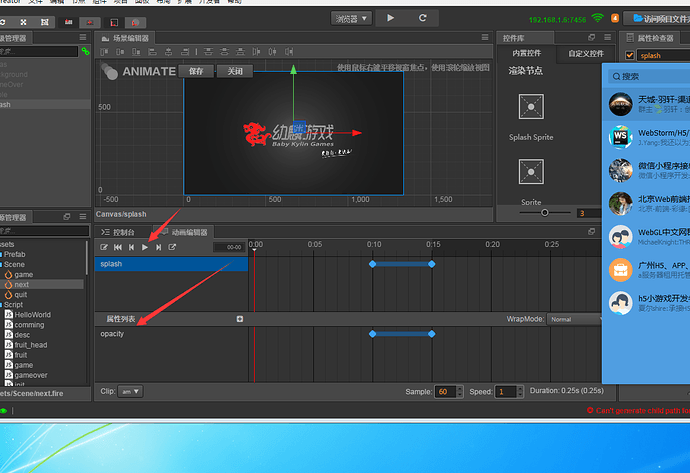Save the animation with 保存 button
Screen dimensions: 690x473
pos(196,71)
